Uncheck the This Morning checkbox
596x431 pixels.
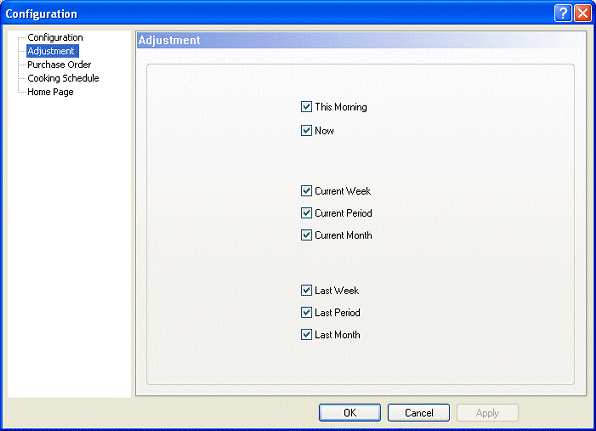306,107
